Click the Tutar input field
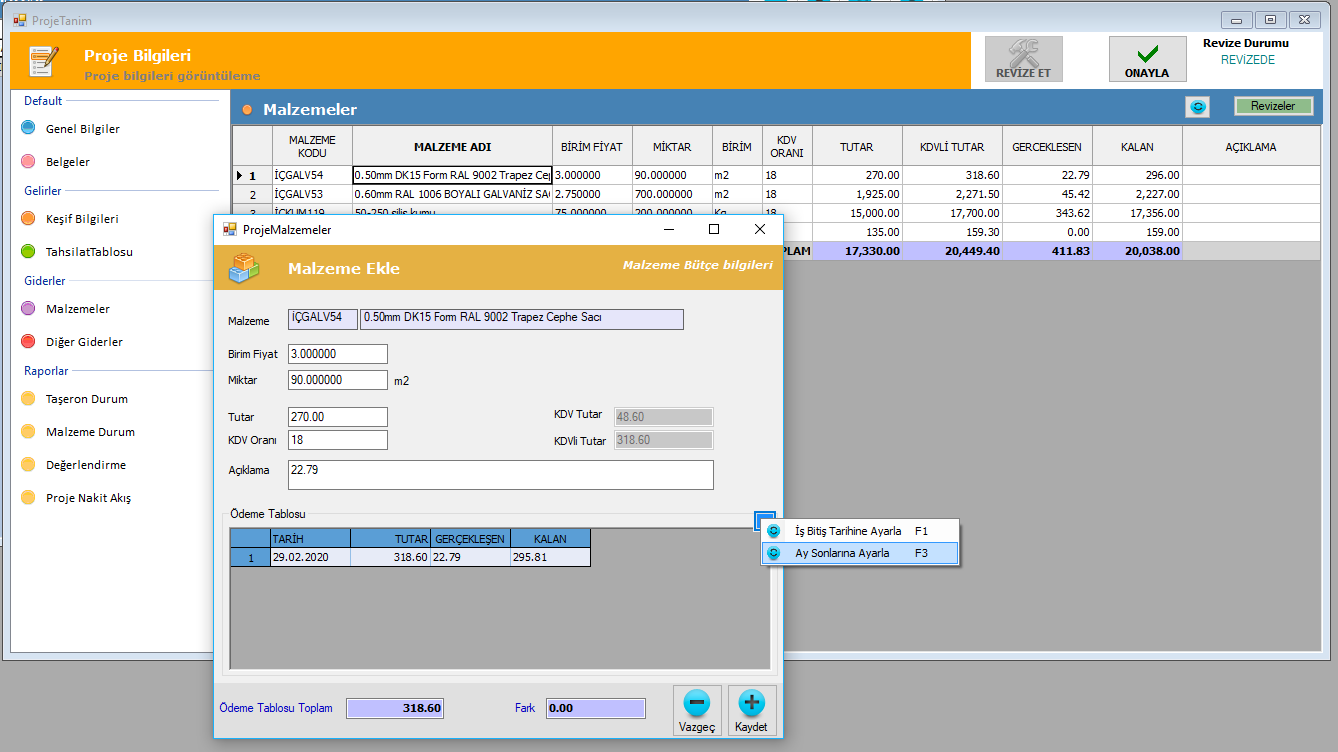Image resolution: width=1338 pixels, height=752 pixels. click(338, 417)
